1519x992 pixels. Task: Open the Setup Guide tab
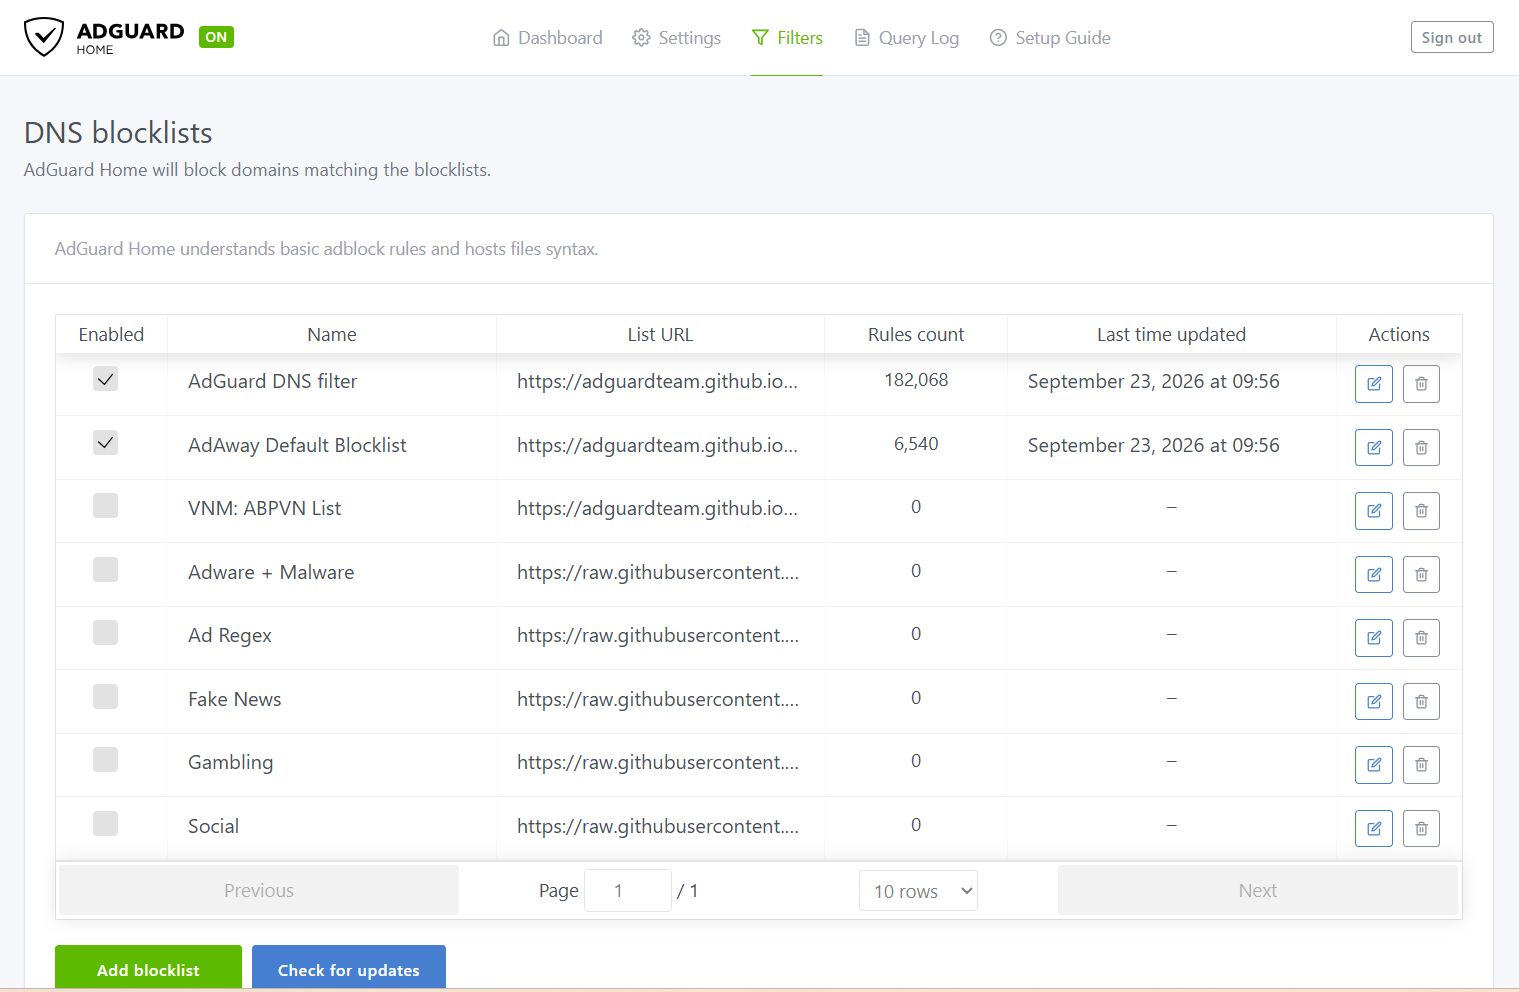(x=1050, y=38)
